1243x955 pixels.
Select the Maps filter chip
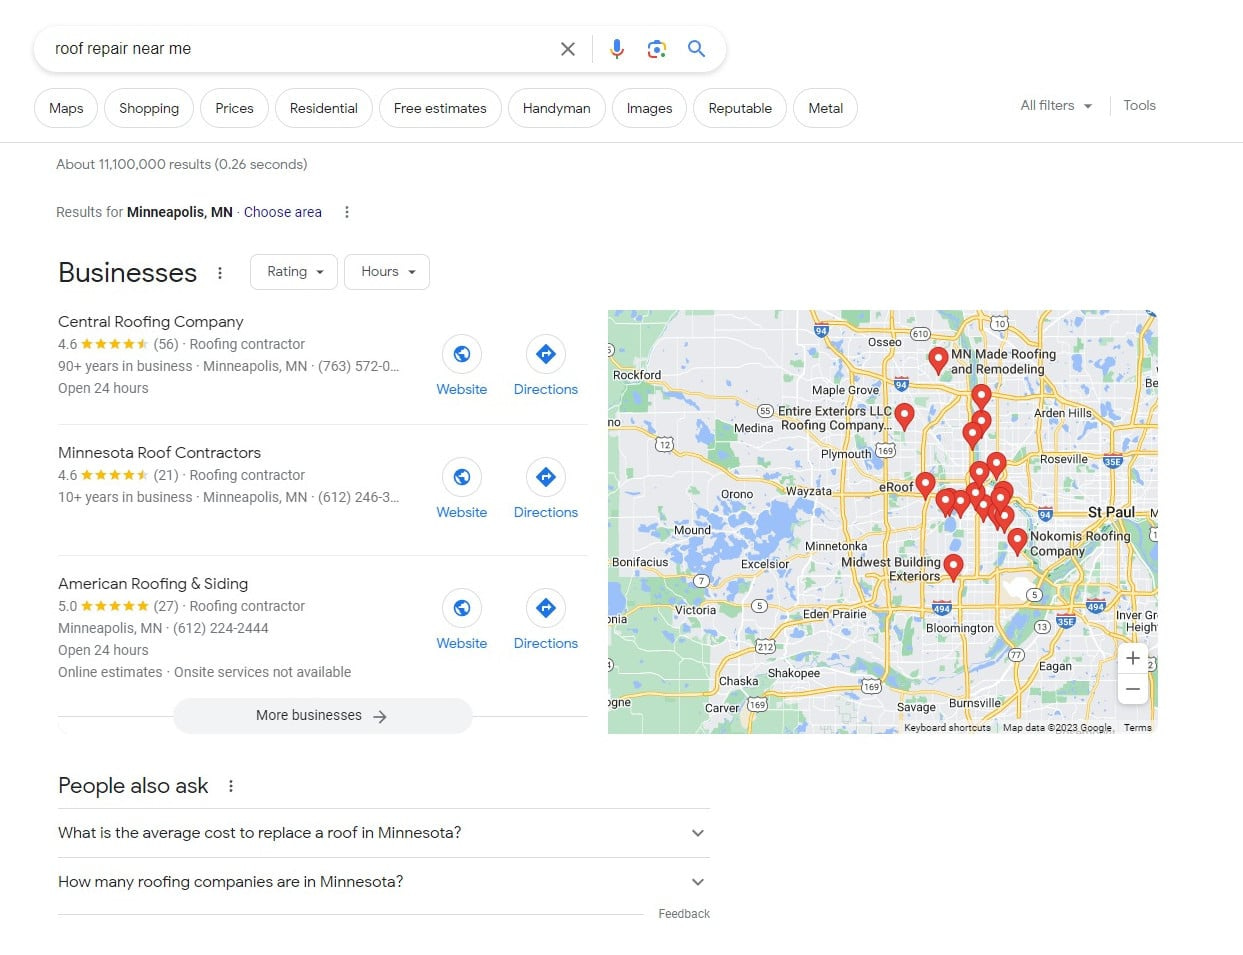point(66,108)
